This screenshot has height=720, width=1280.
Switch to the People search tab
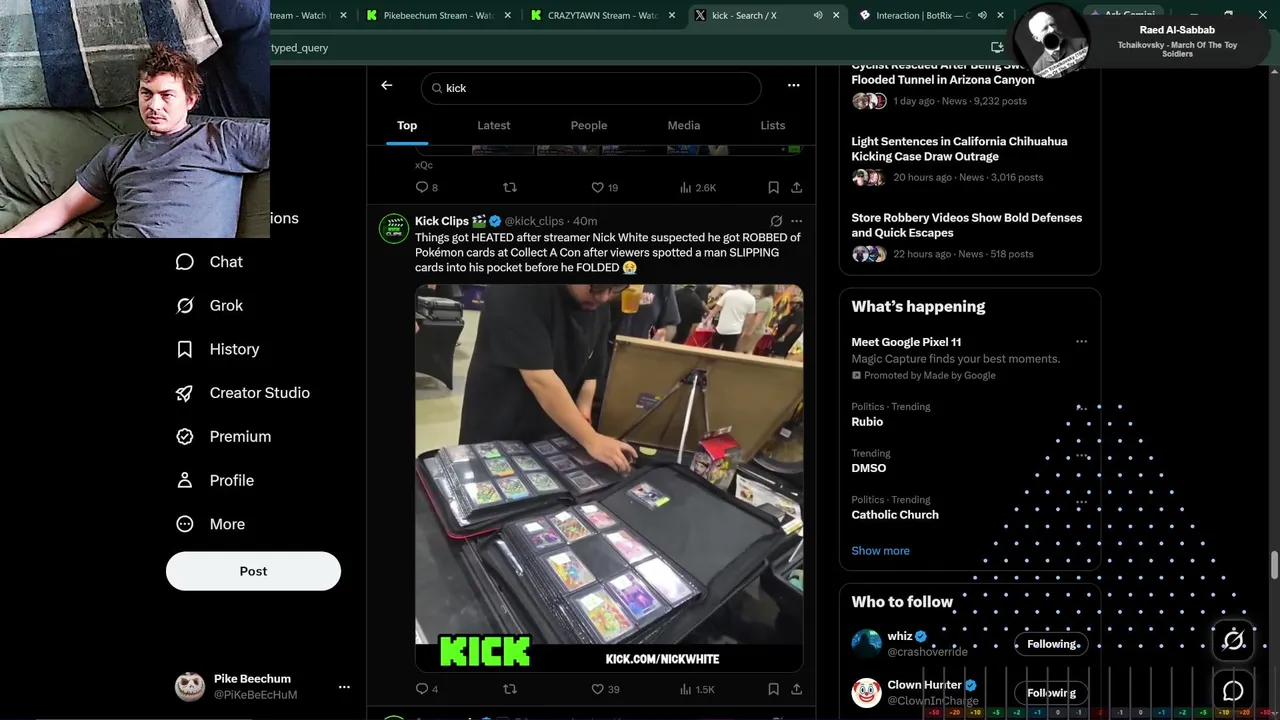[x=589, y=126]
